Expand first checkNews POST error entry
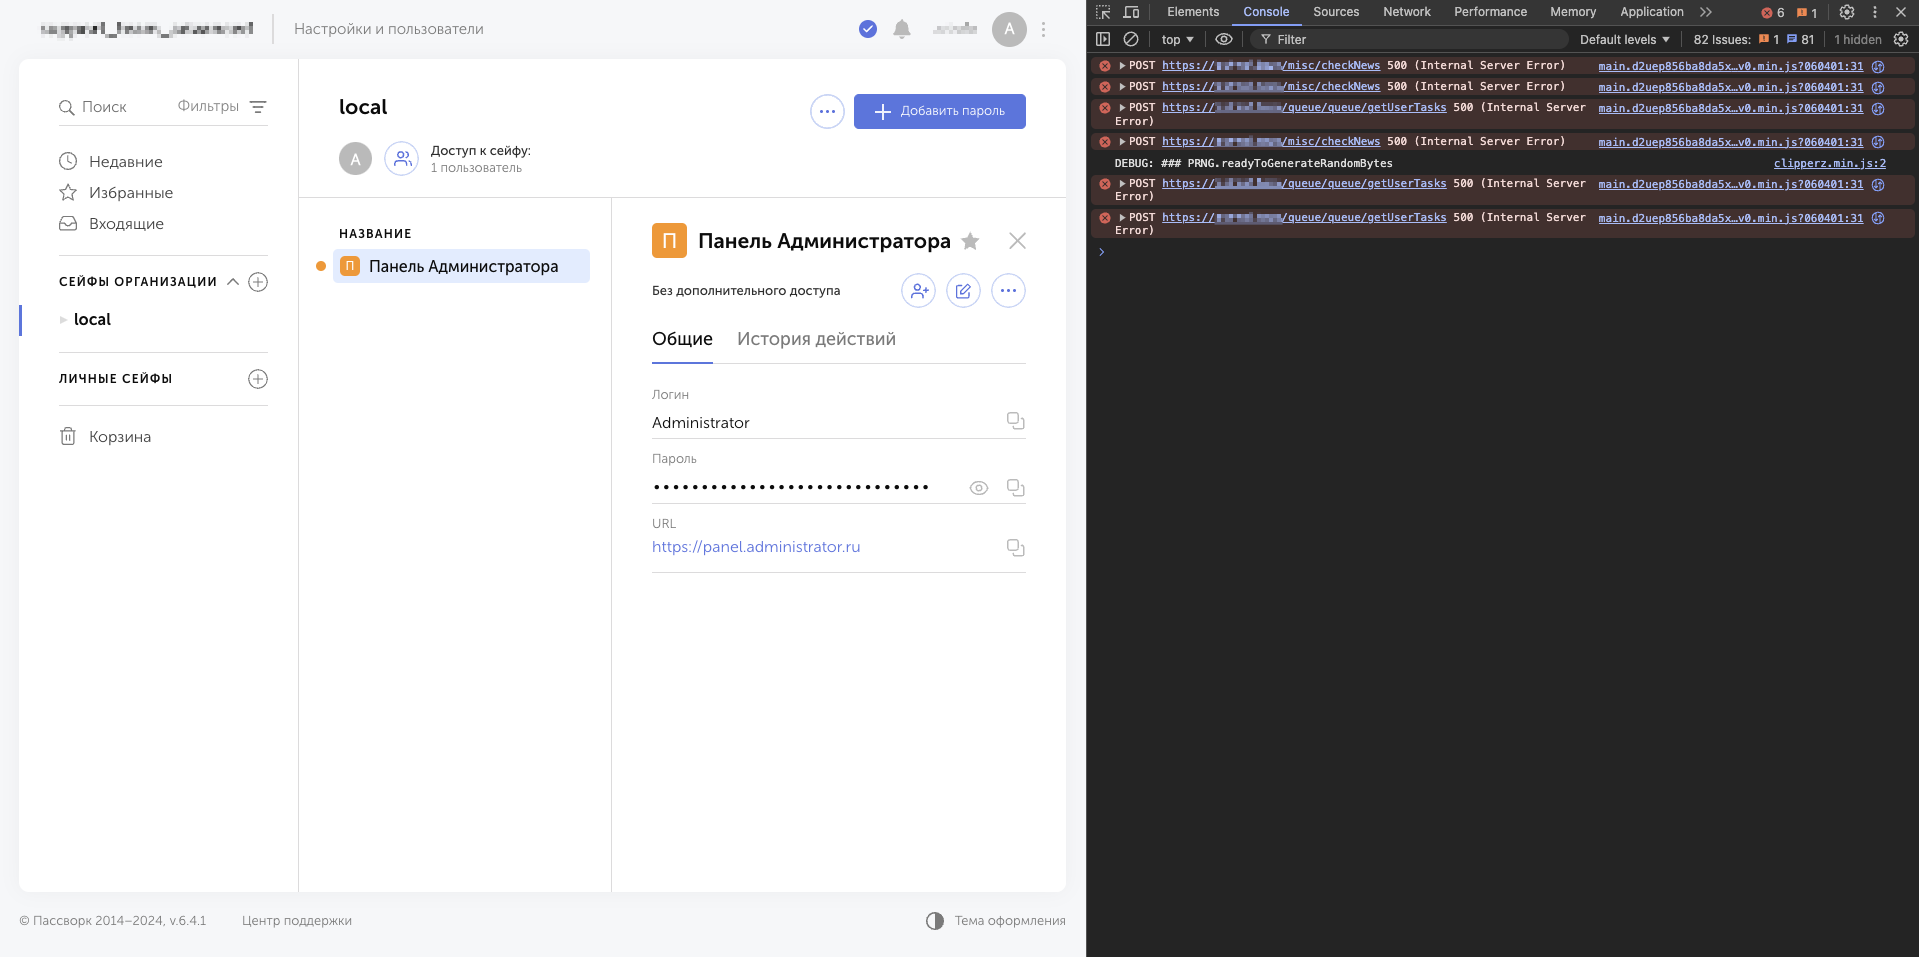This screenshot has width=1919, height=957. coord(1122,65)
